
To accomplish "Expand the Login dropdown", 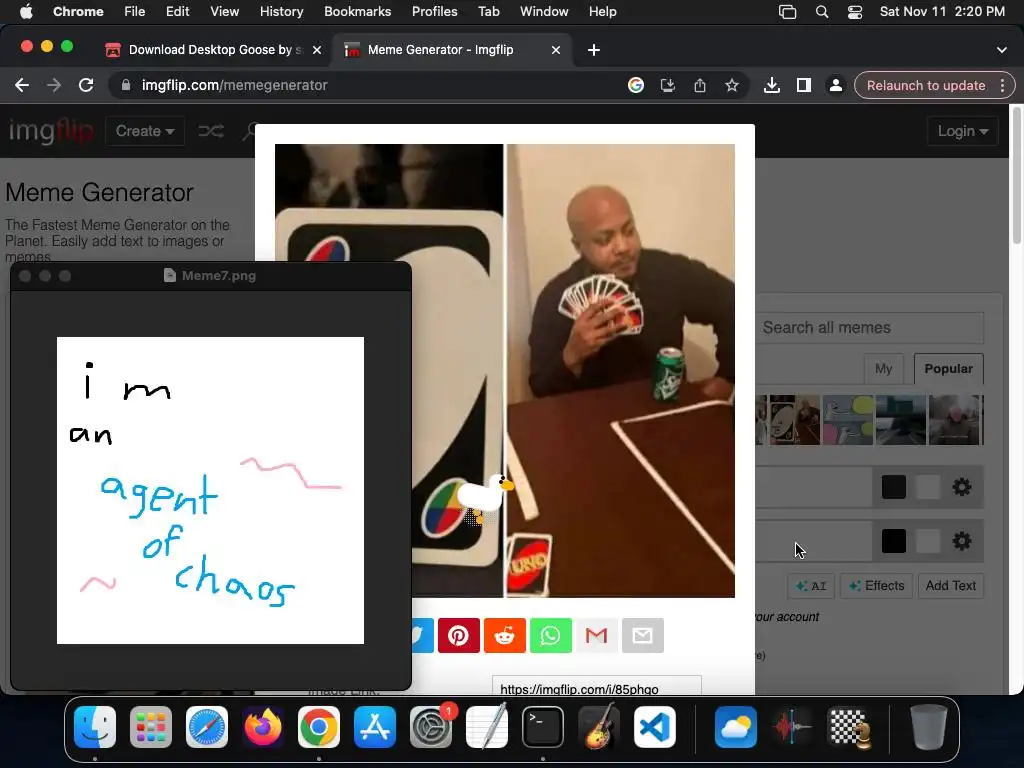I will coord(963,131).
